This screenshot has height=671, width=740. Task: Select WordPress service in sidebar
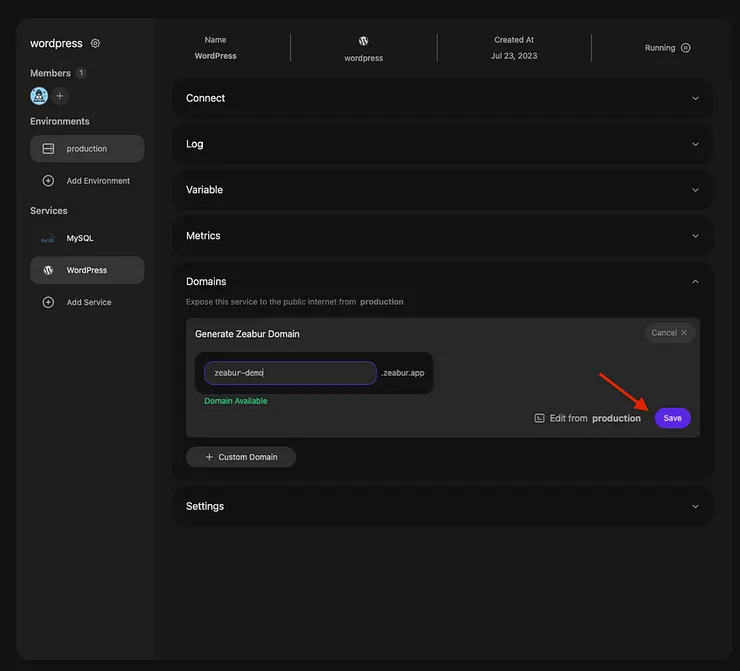pyautogui.click(x=87, y=270)
